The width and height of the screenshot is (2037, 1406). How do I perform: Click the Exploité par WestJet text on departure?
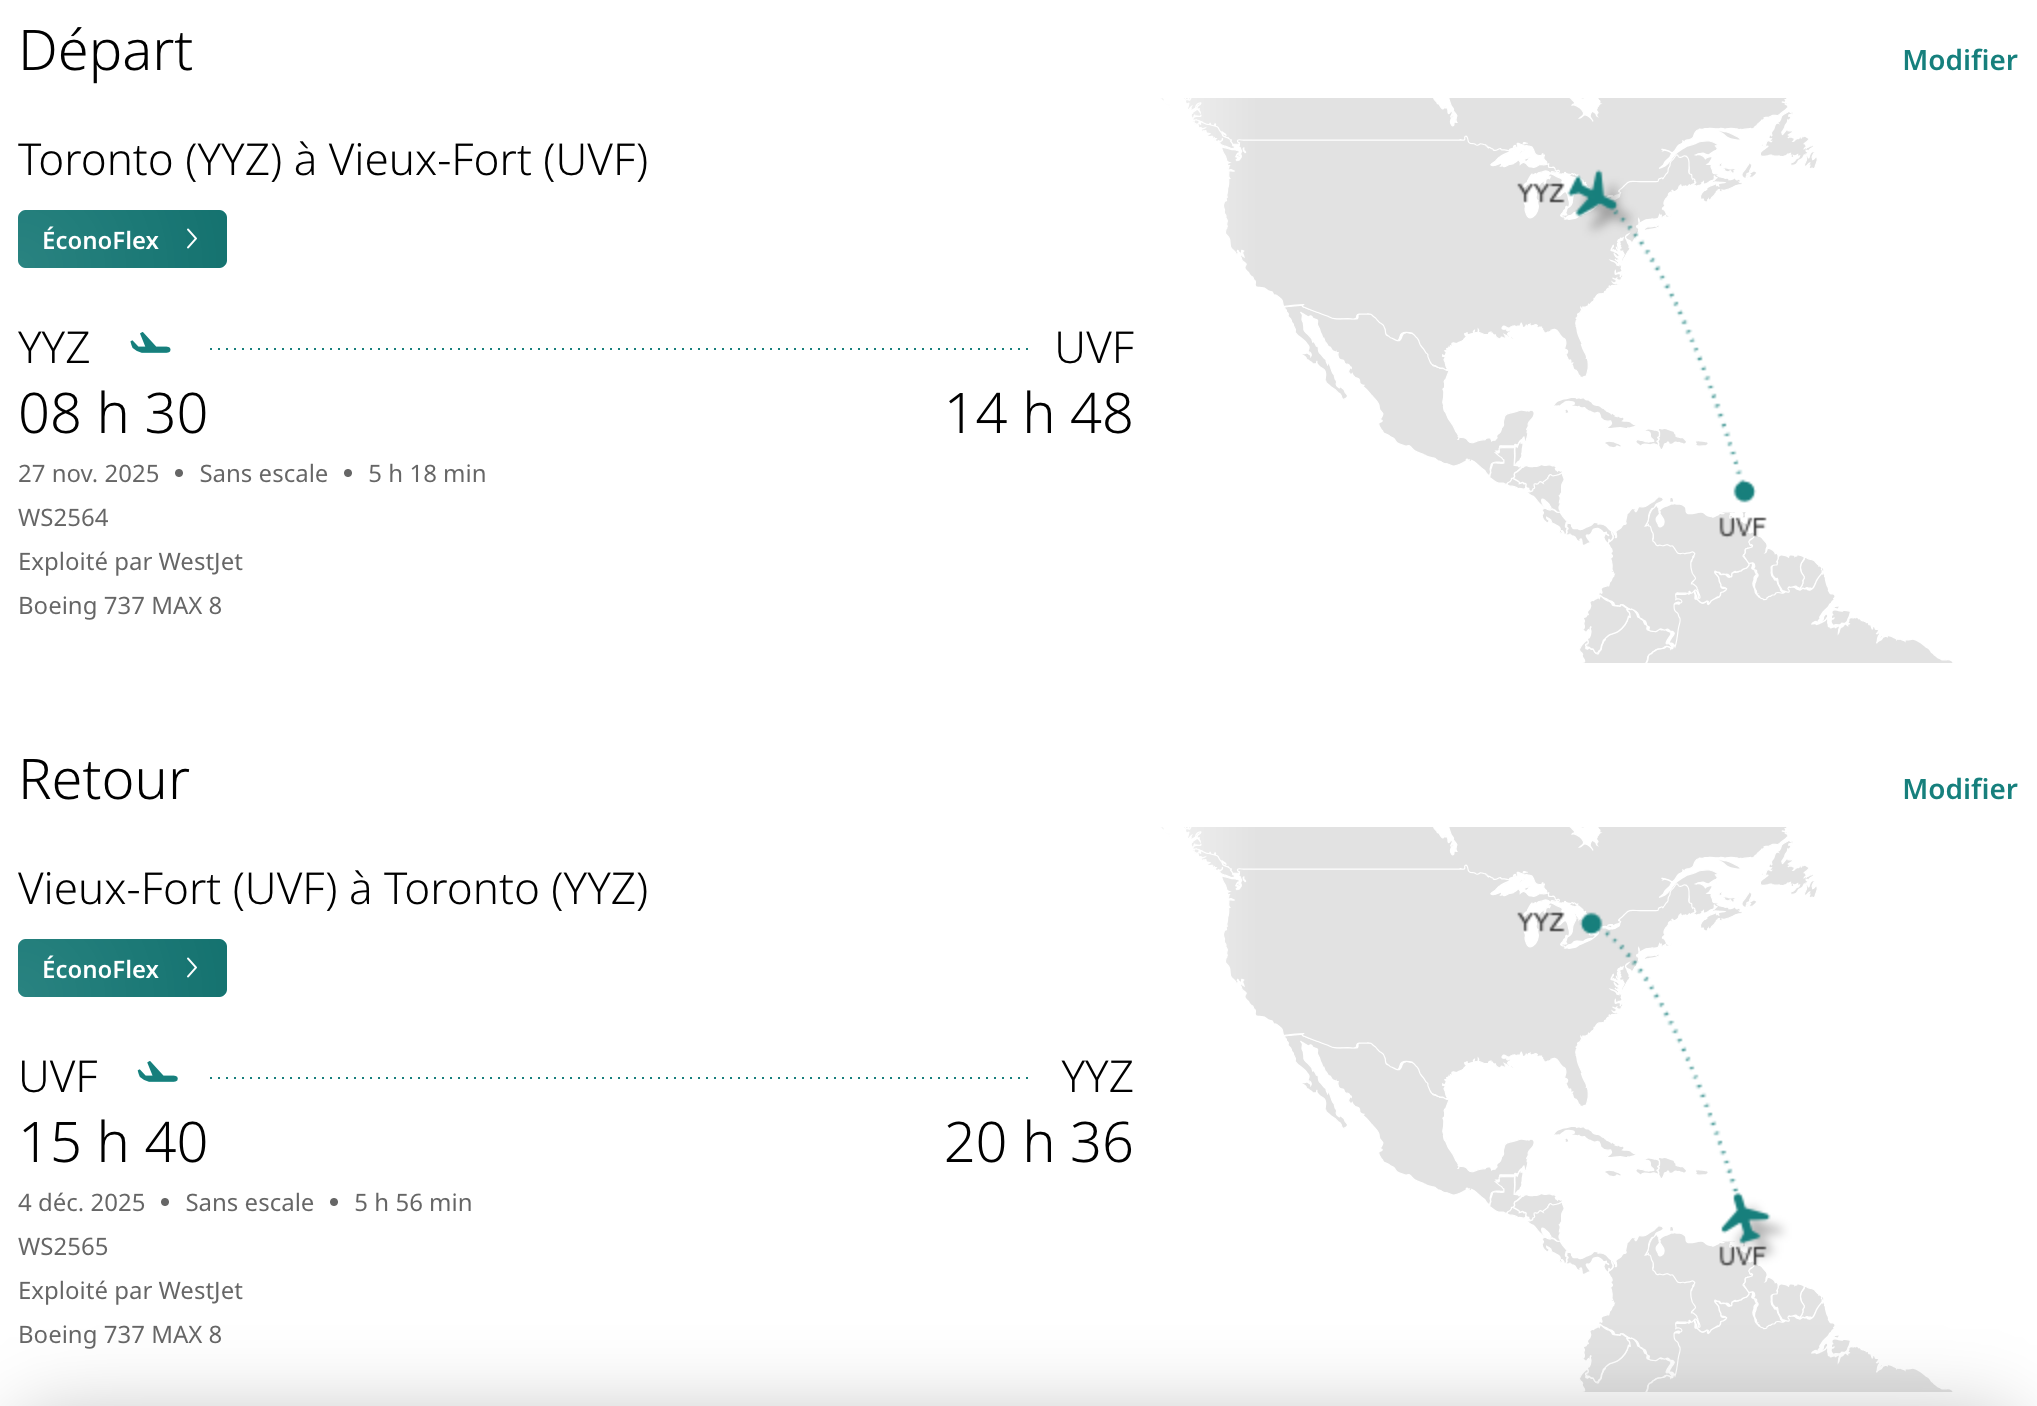130,562
